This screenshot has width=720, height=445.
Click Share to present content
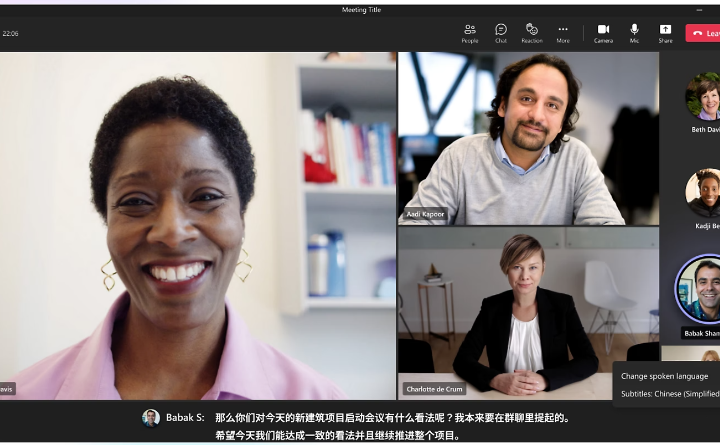click(665, 33)
